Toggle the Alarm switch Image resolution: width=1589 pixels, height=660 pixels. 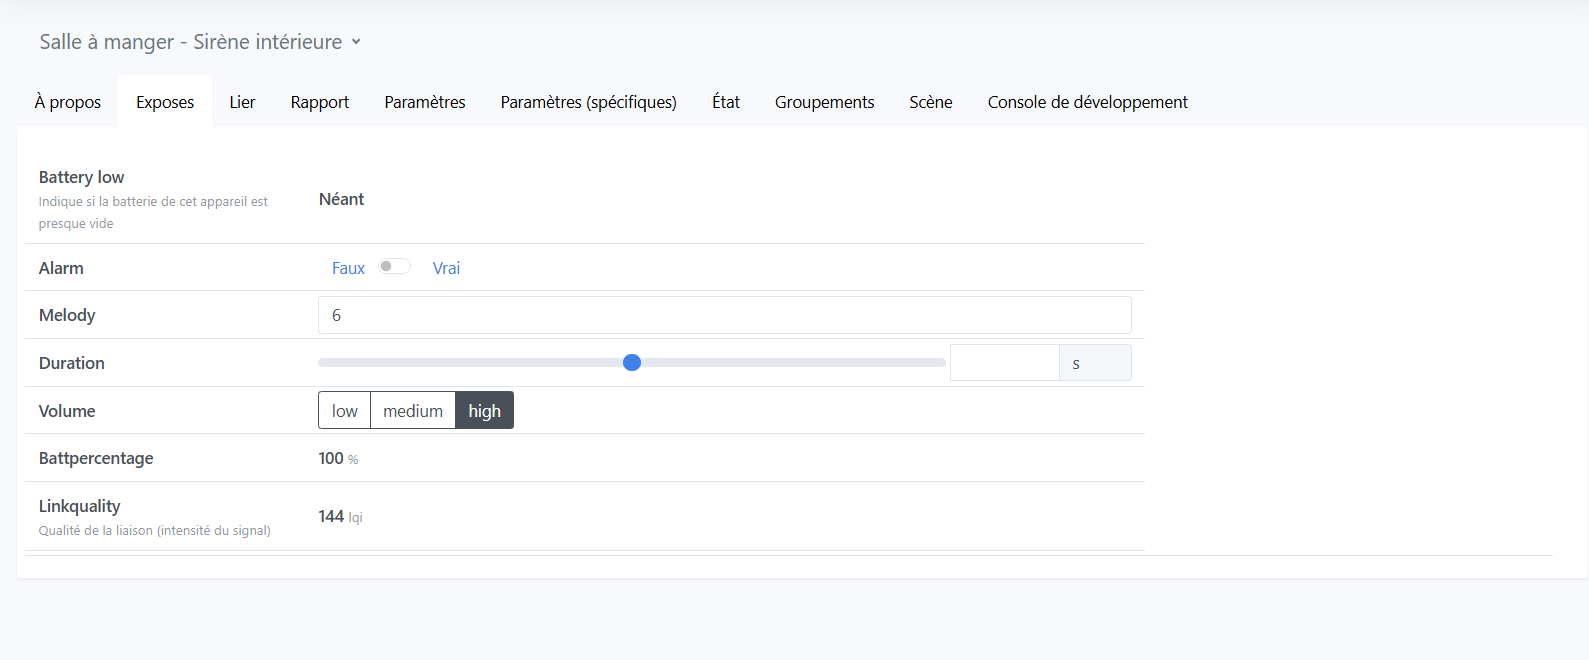coord(394,267)
